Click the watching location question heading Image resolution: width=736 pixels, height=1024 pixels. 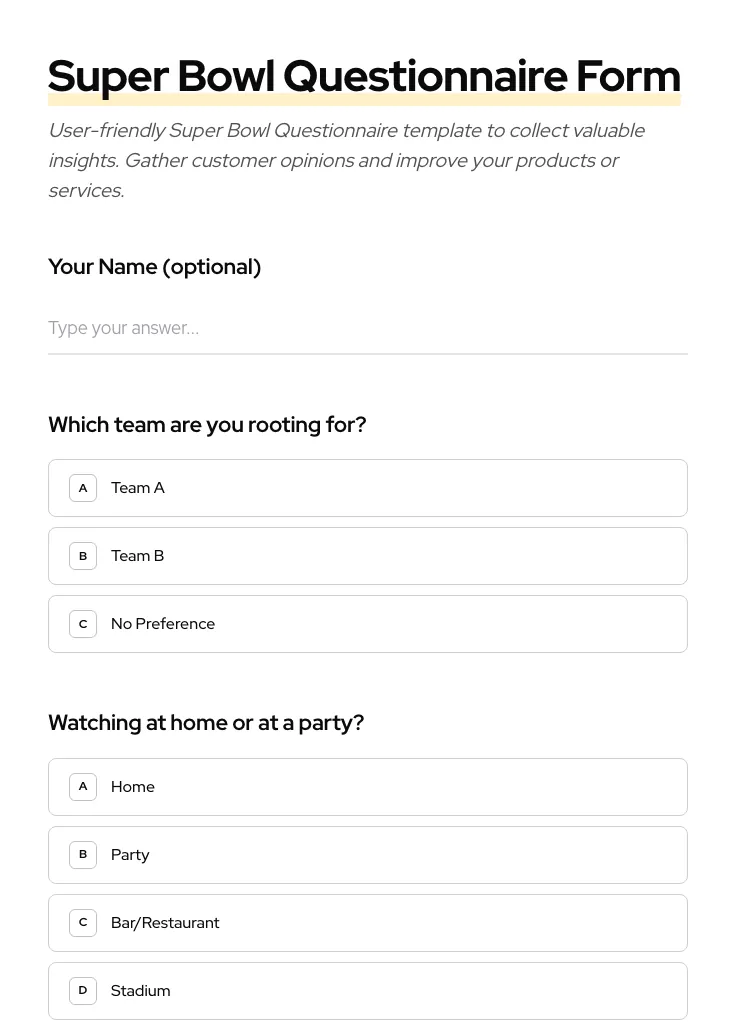coord(206,722)
